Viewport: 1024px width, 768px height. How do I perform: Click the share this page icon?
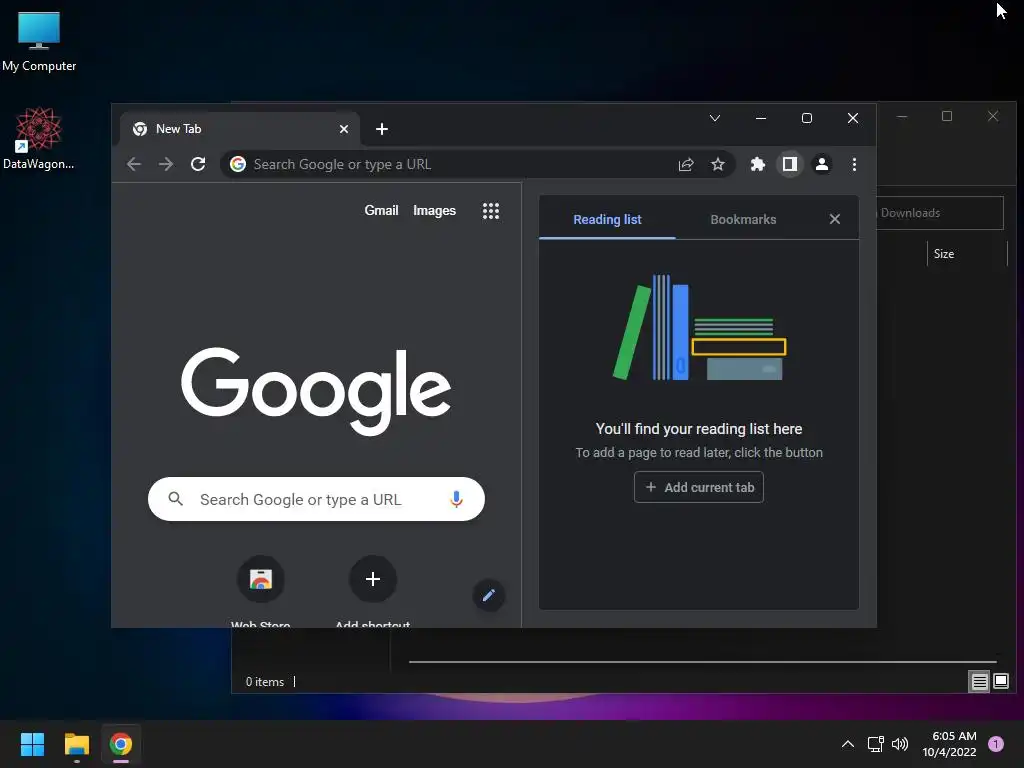pos(686,165)
